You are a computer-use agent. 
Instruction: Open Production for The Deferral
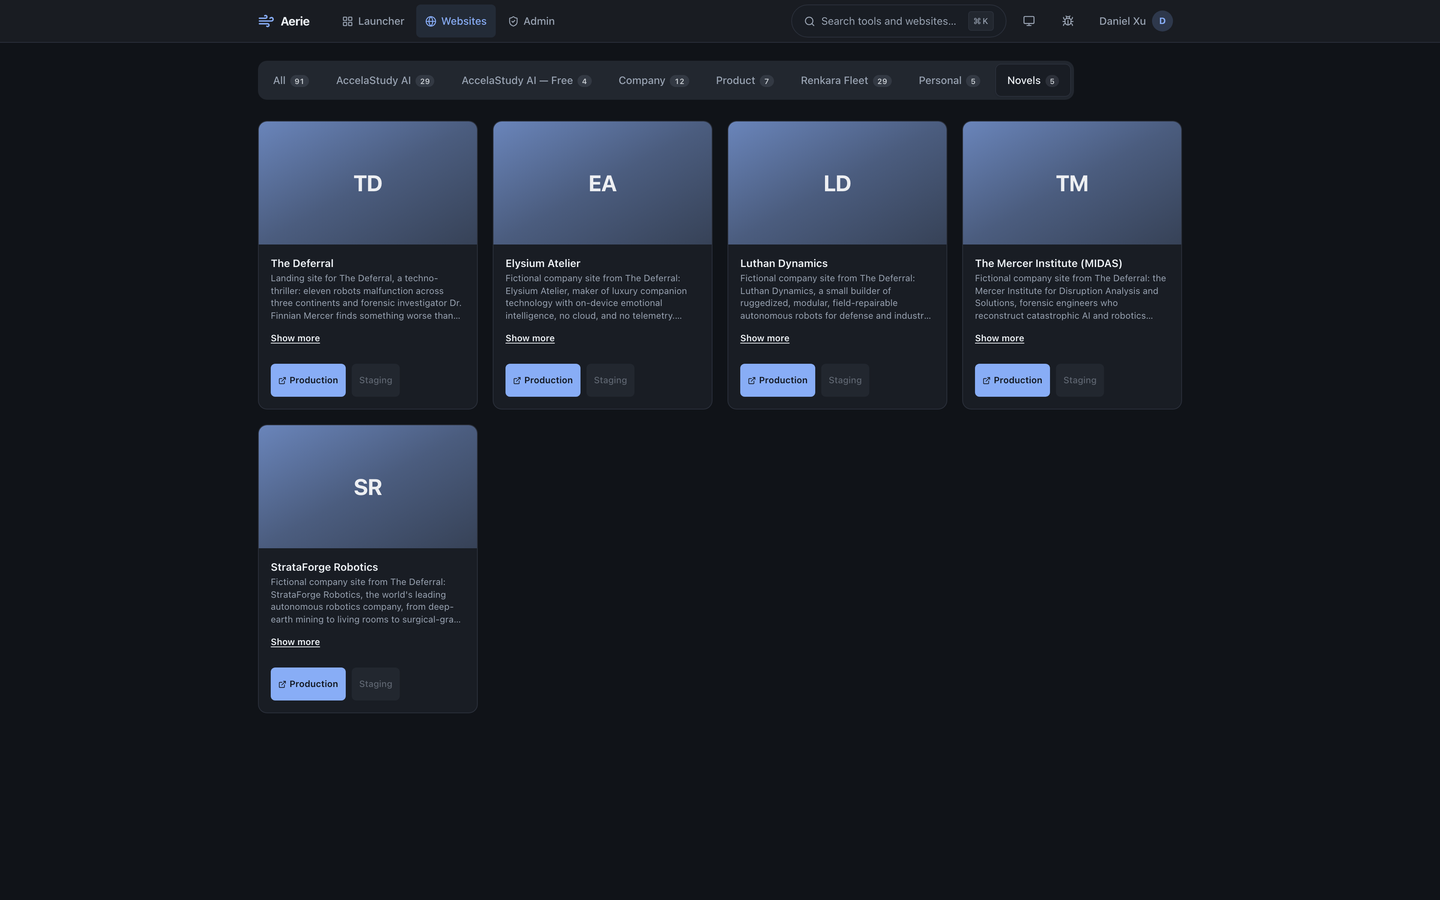coord(308,380)
